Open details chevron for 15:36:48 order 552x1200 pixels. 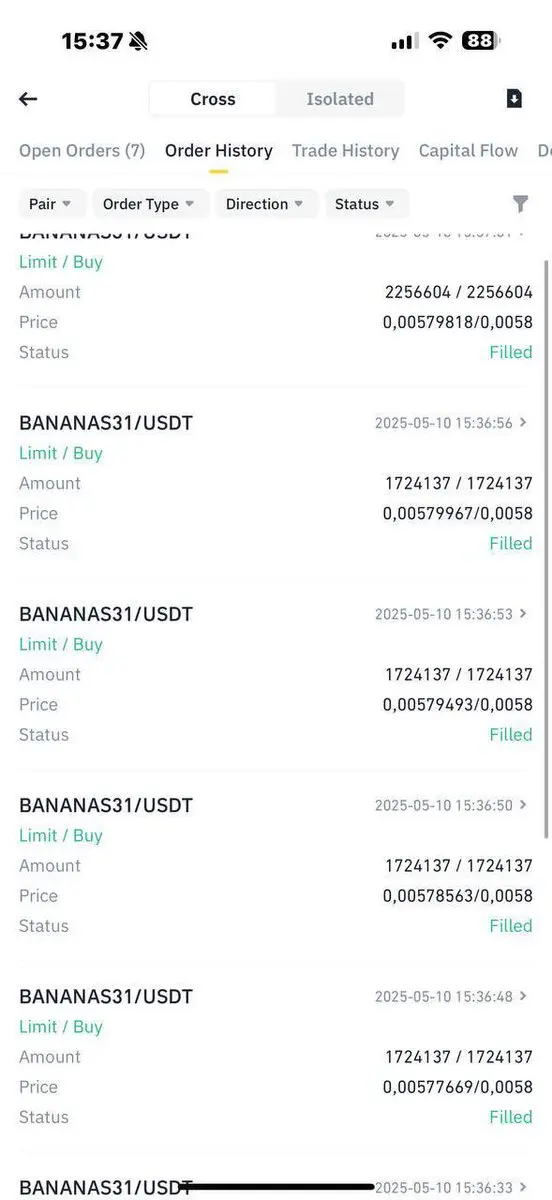[523, 996]
